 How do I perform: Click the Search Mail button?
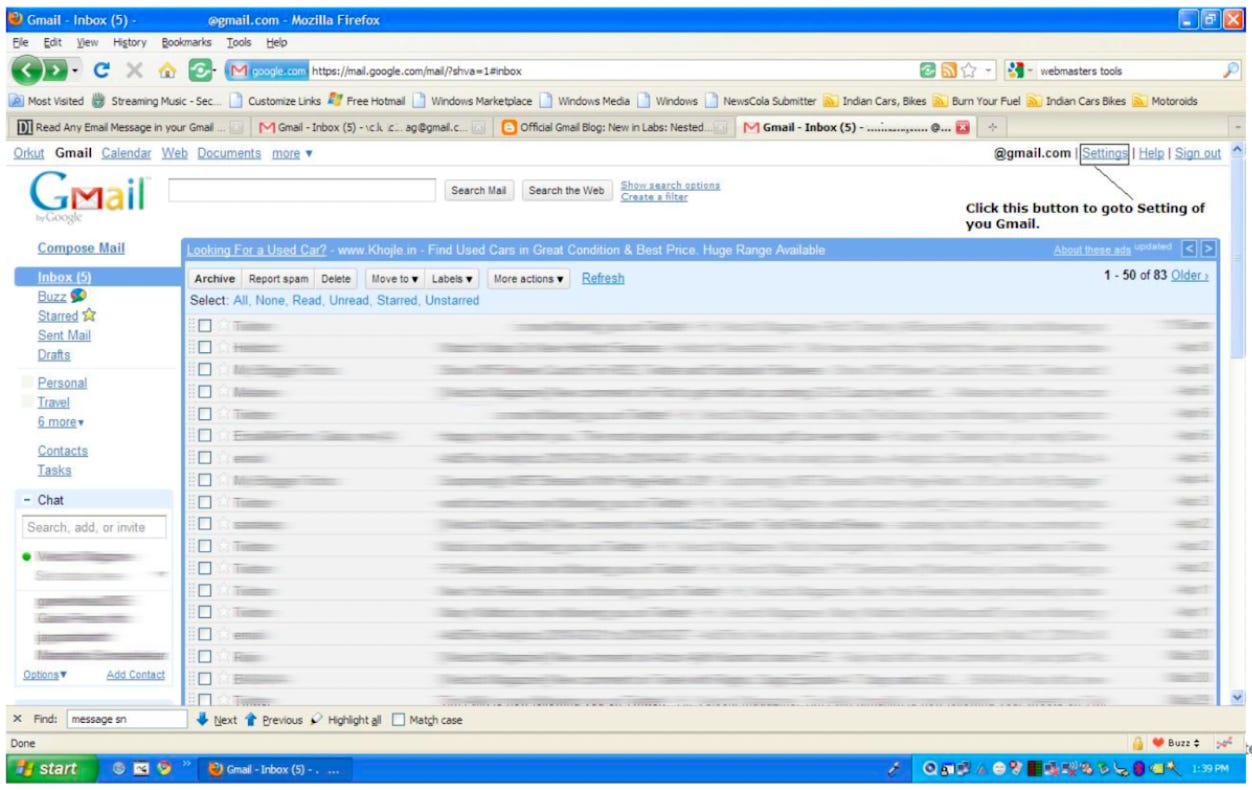click(479, 190)
